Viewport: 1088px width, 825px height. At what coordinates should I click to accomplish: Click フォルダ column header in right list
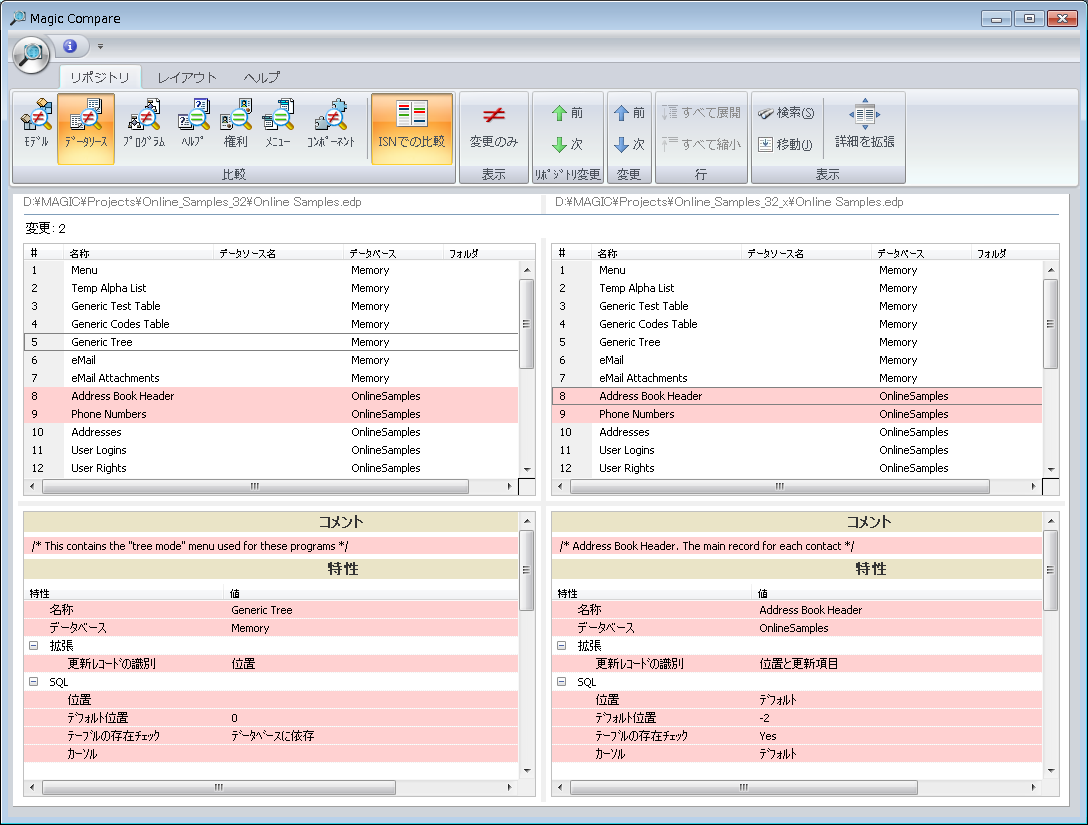1006,253
